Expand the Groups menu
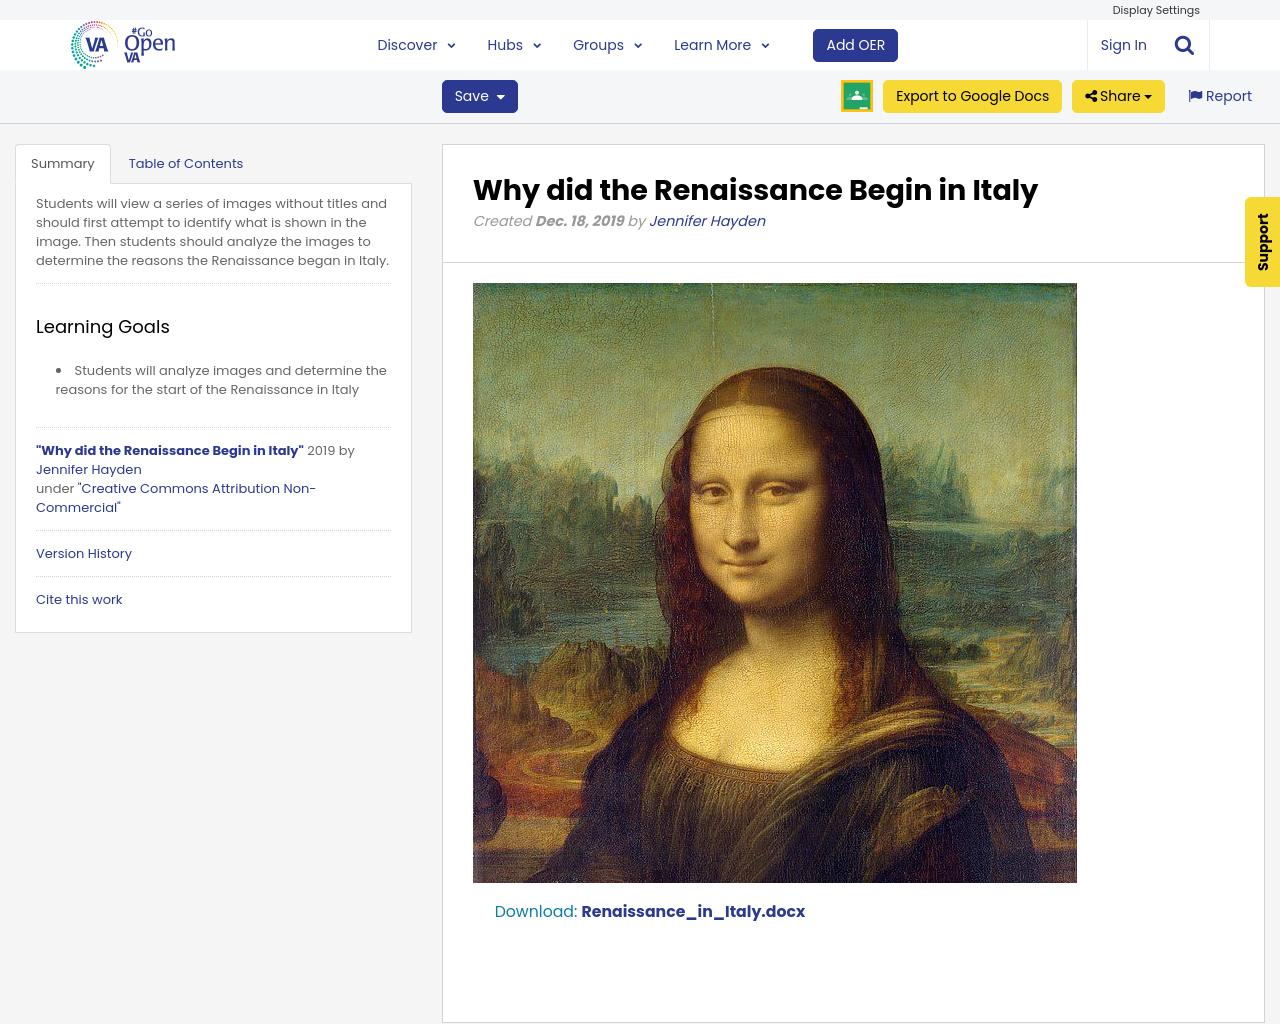The height and width of the screenshot is (1024, 1280). pos(607,45)
